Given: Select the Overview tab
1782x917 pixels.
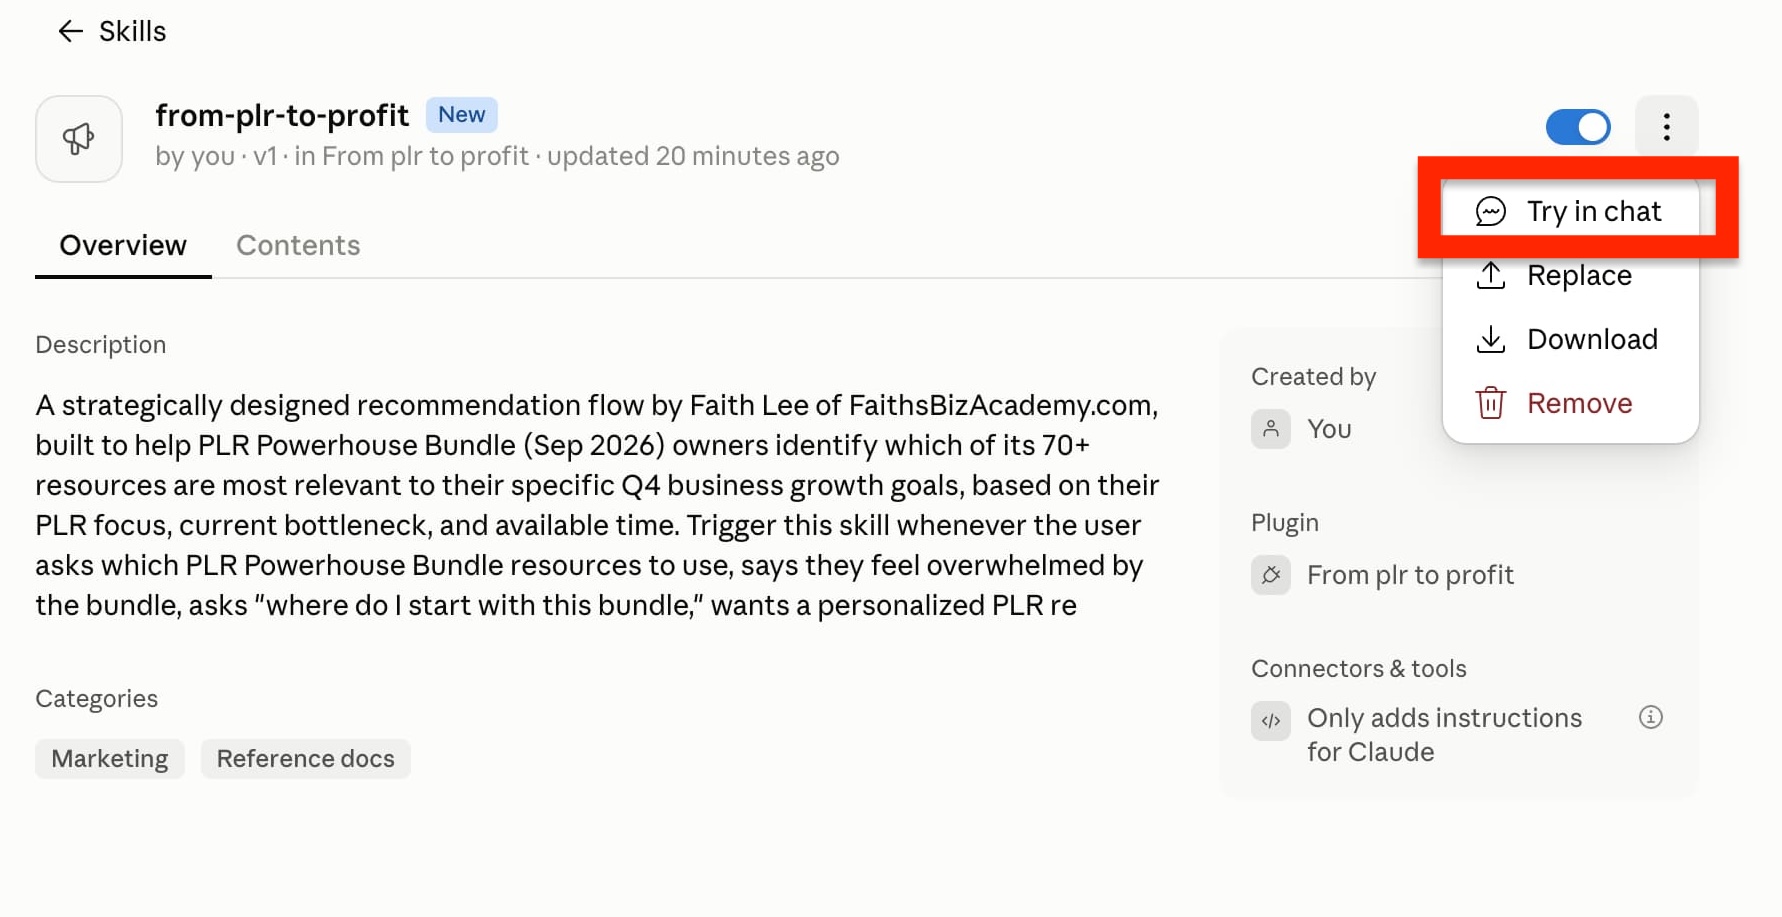Looking at the screenshot, I should [123, 246].
